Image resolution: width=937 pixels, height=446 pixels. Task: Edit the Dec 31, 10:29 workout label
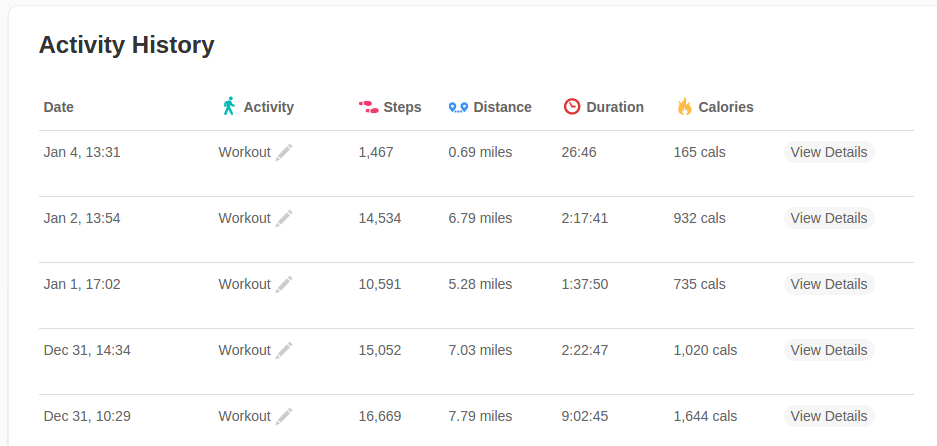click(284, 416)
